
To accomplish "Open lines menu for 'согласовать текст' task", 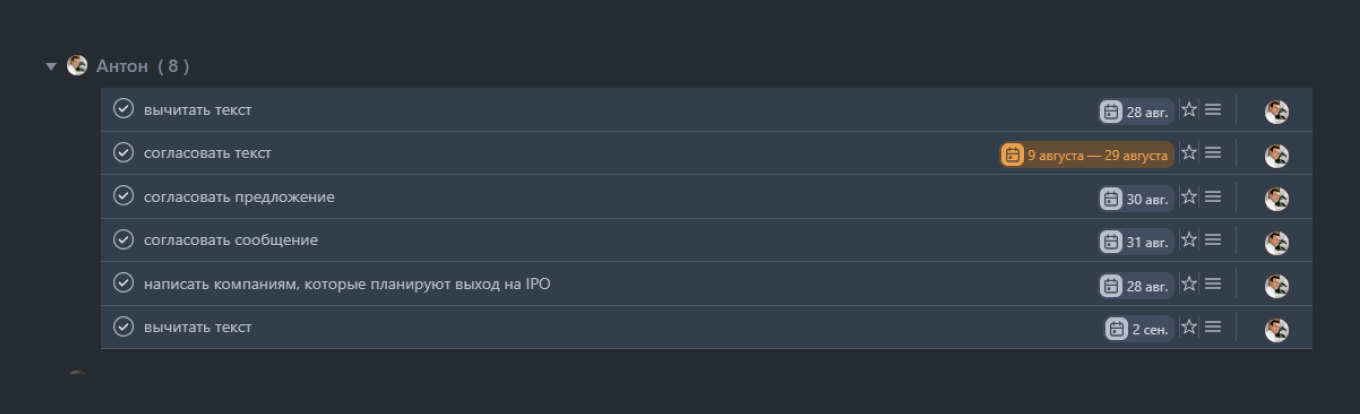I will pyautogui.click(x=1213, y=153).
